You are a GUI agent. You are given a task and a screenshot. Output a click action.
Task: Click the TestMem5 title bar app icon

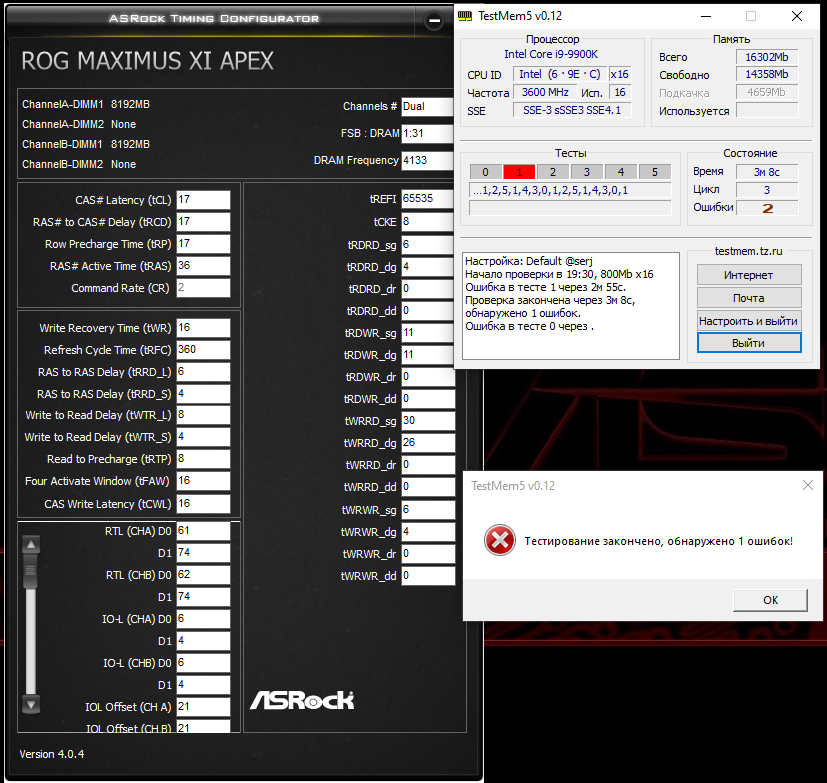click(465, 16)
